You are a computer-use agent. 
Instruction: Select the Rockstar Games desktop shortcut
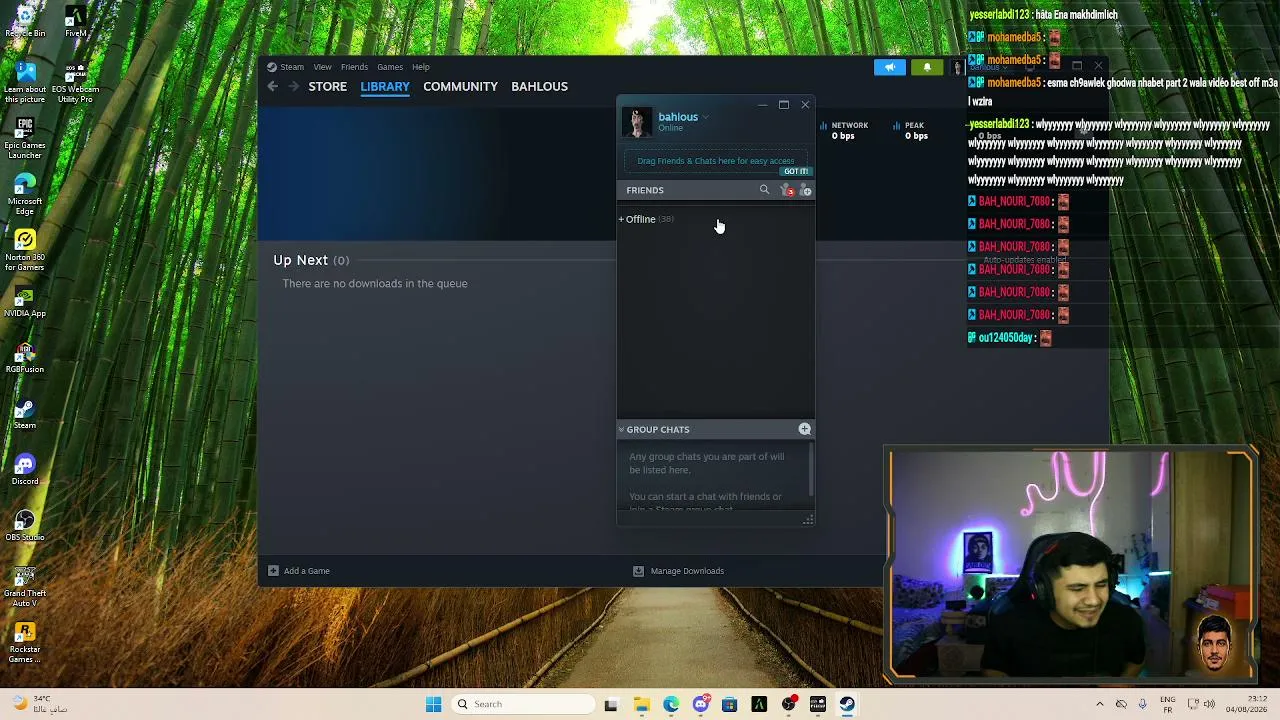click(x=25, y=643)
